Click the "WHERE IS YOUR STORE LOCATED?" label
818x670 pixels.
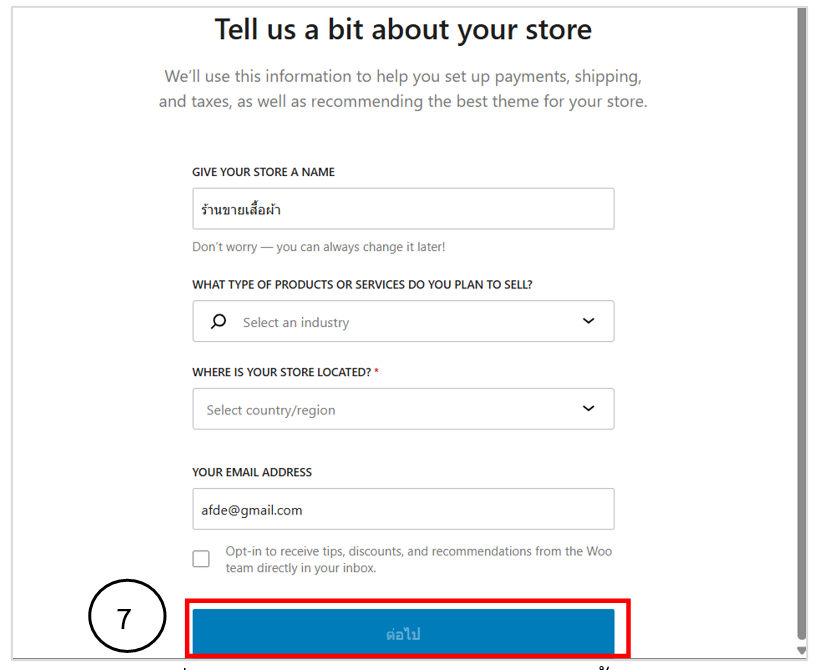pyautogui.click(x=285, y=372)
